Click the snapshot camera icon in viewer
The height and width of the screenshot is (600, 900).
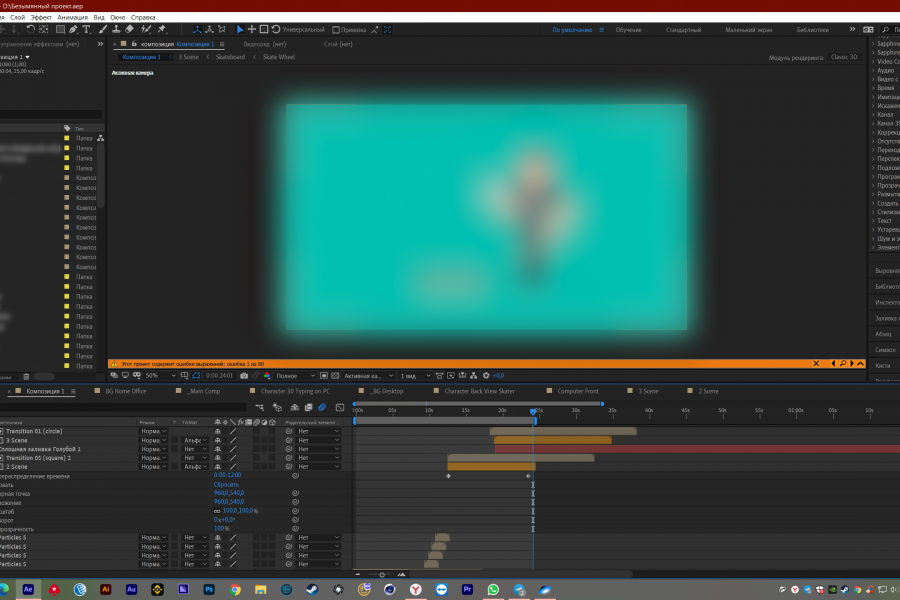[244, 376]
